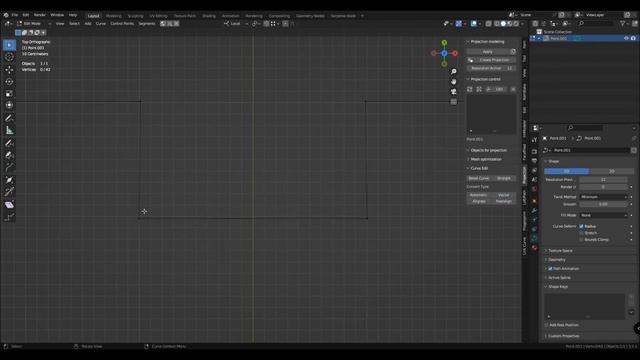Select the Cursor tool
This screenshot has width=640, height=360.
tap(9, 57)
